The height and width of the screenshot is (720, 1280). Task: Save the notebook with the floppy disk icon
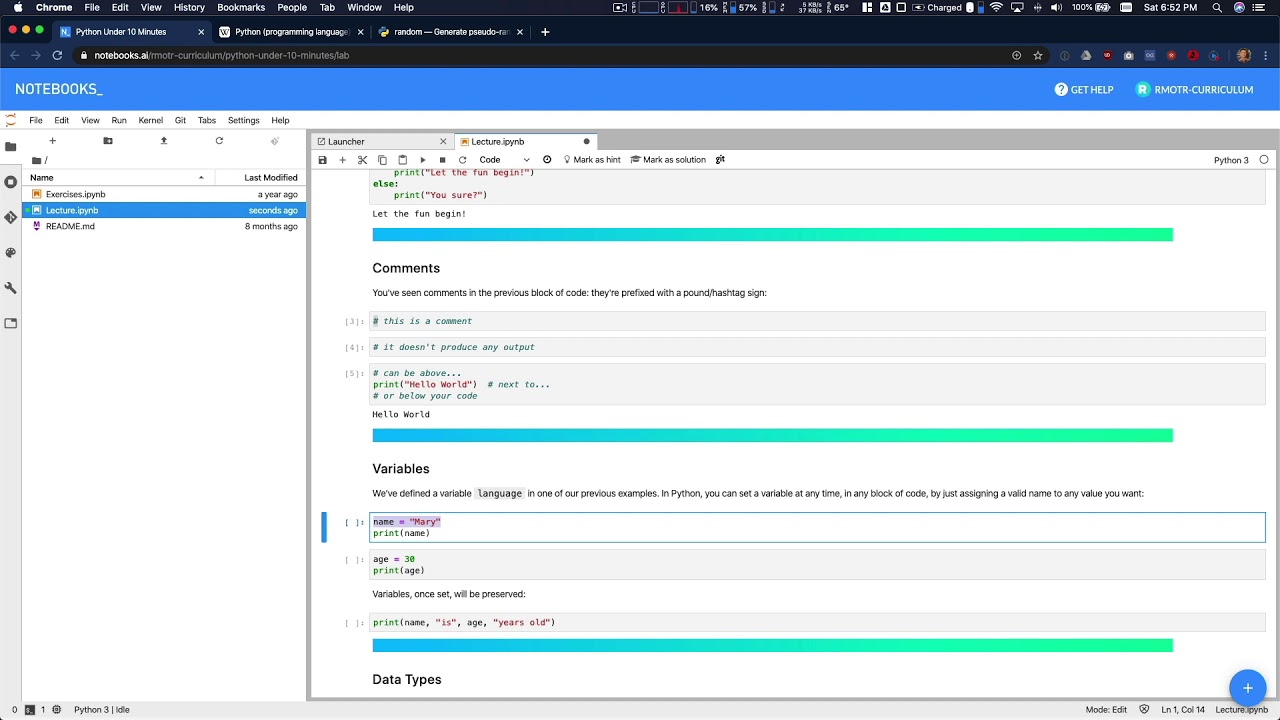coord(322,160)
